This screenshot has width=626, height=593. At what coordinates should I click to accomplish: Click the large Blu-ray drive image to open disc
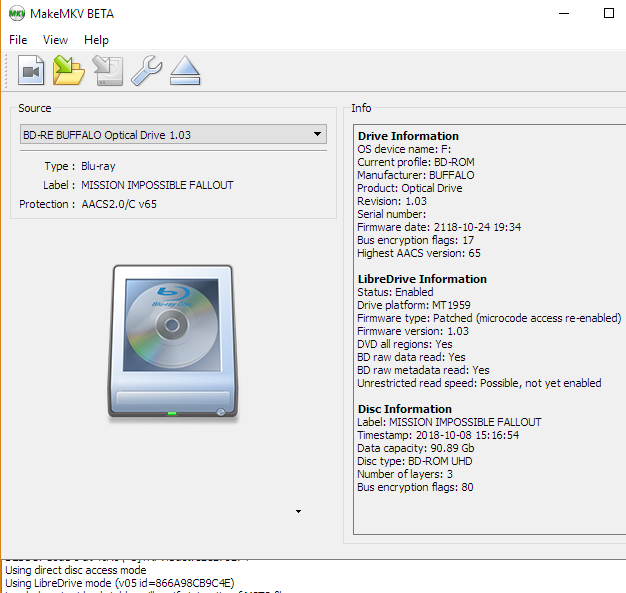point(173,342)
